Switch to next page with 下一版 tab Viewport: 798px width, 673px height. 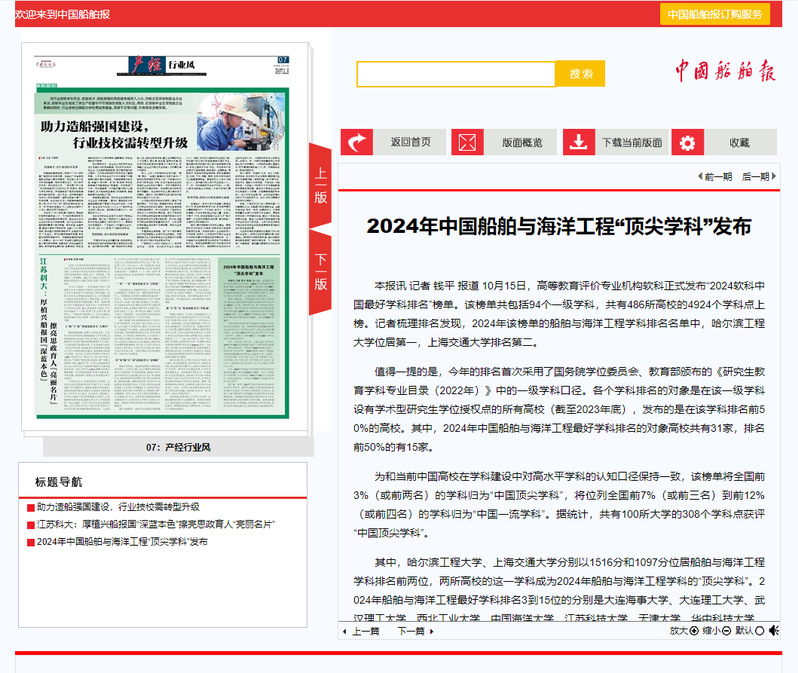click(321, 270)
